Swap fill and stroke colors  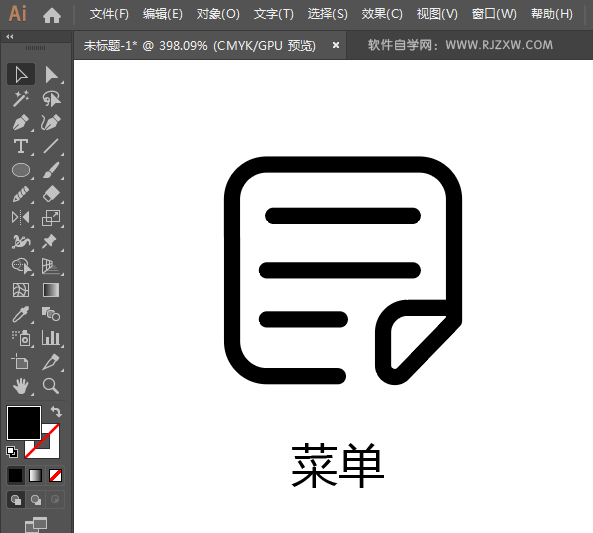coord(56,411)
